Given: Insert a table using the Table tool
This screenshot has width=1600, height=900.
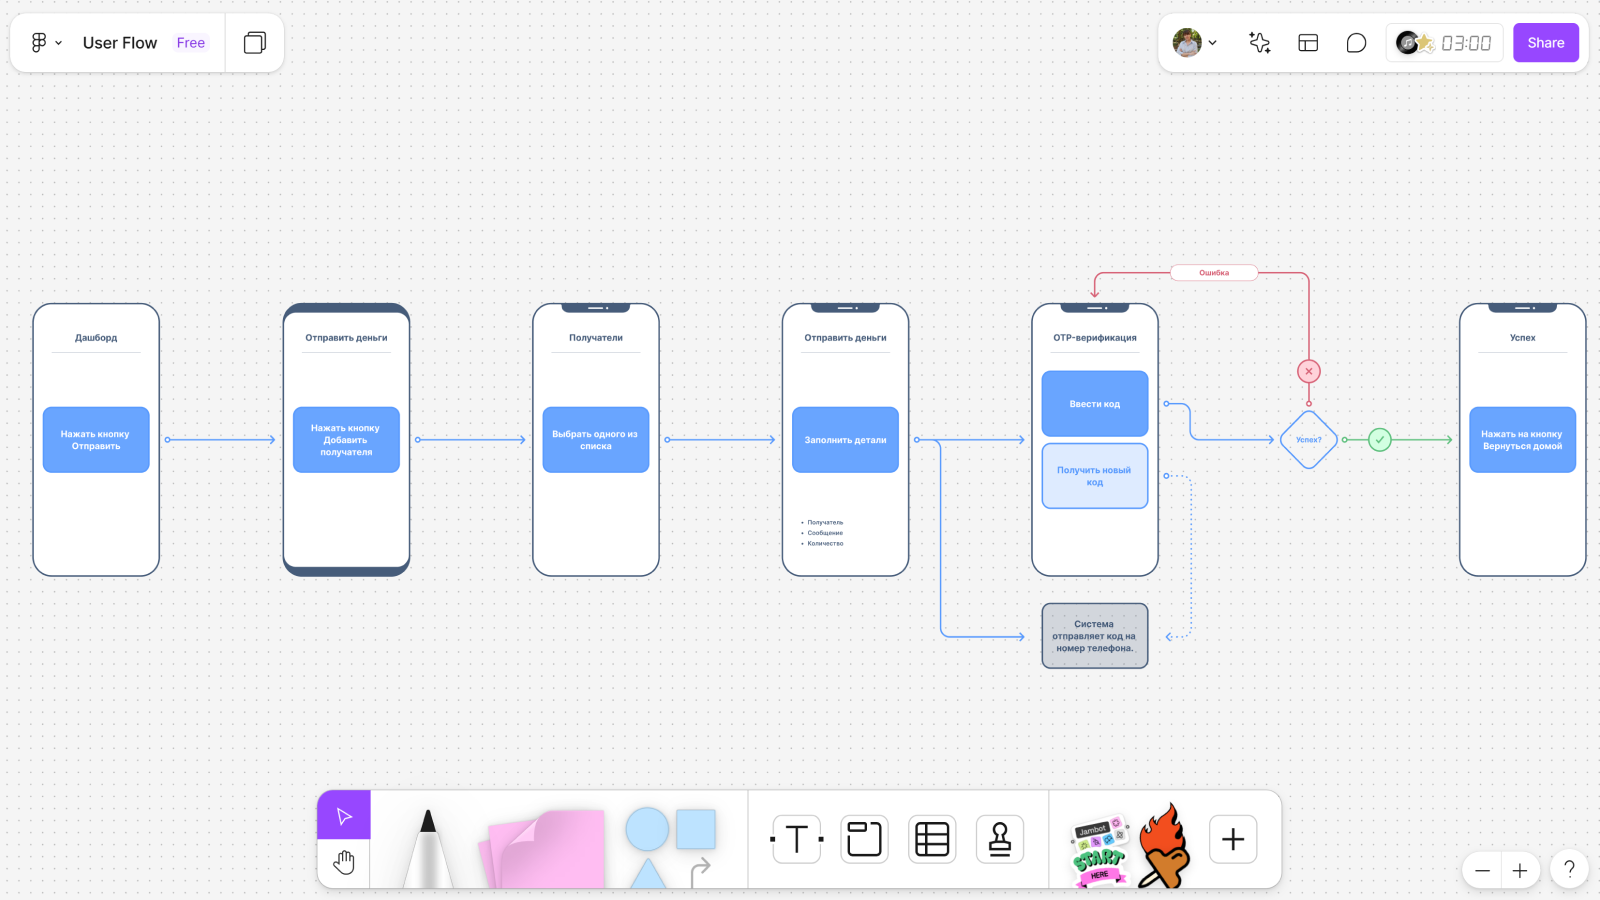Looking at the screenshot, I should 931,839.
